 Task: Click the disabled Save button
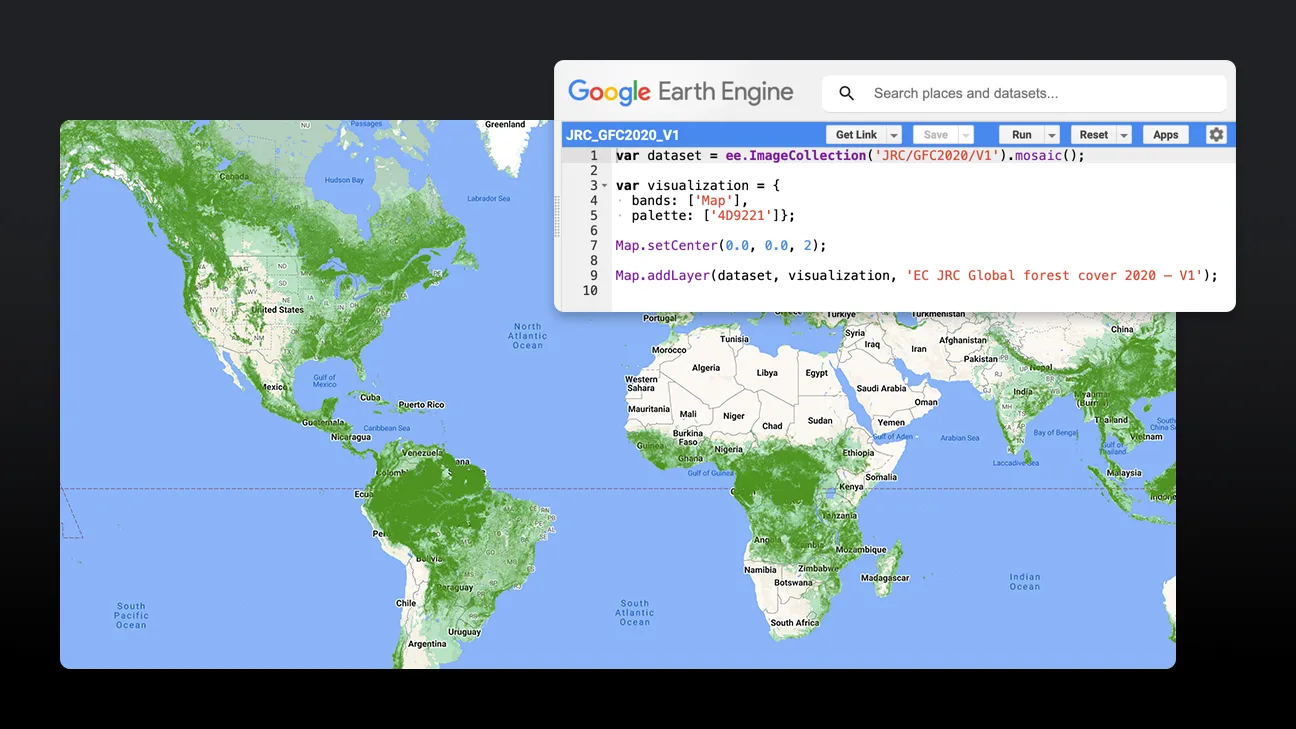coord(937,133)
